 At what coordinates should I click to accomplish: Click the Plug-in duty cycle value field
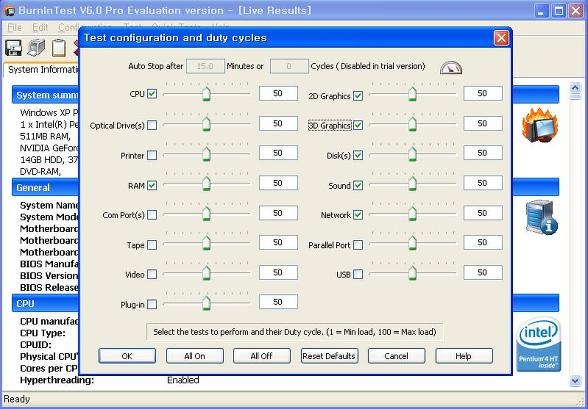point(278,302)
